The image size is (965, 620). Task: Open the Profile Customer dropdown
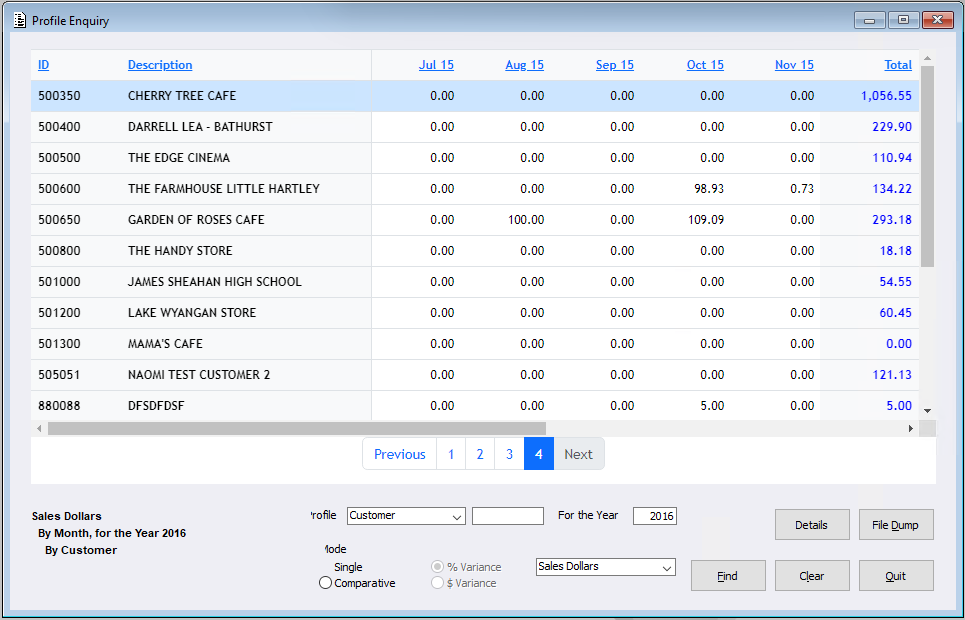tap(406, 516)
